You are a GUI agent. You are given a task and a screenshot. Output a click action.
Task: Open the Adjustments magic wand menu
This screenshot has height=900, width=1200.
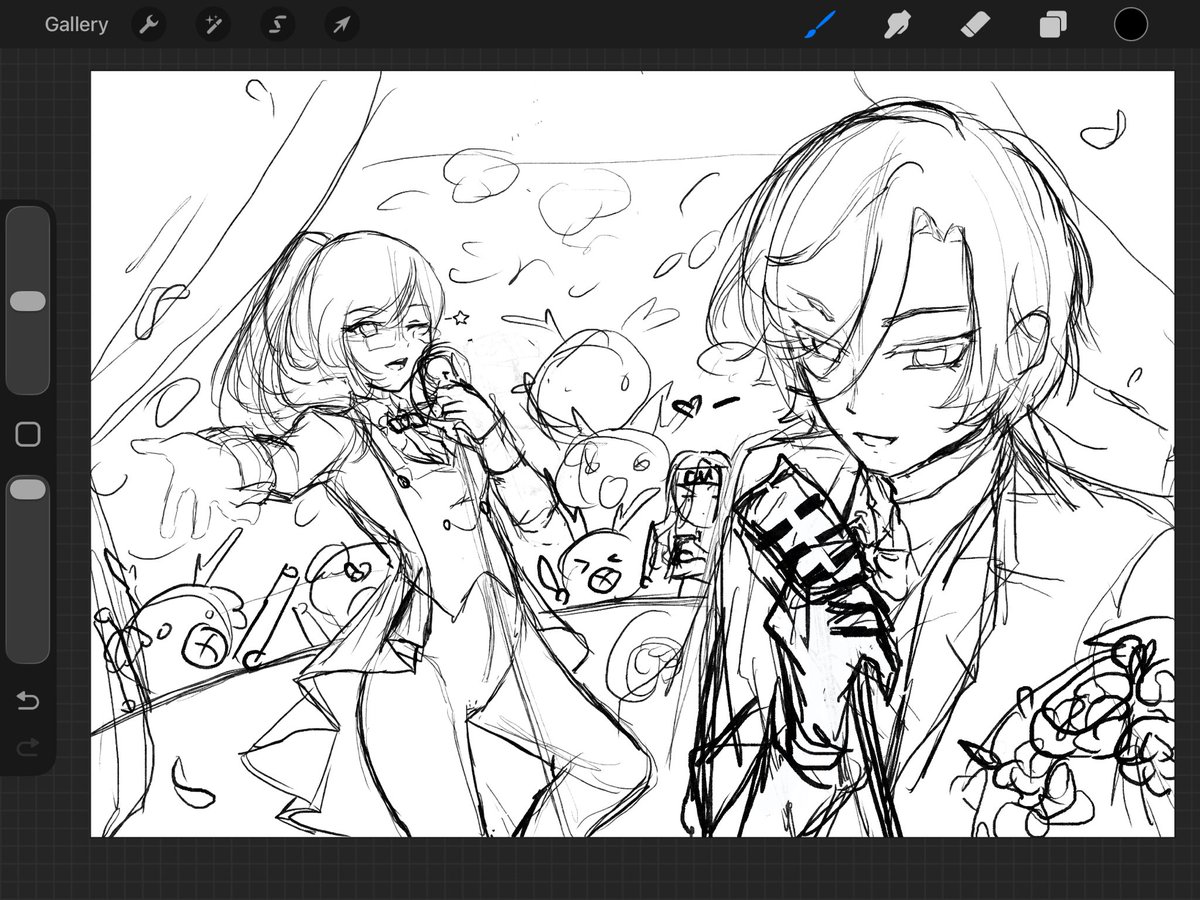(x=213, y=25)
